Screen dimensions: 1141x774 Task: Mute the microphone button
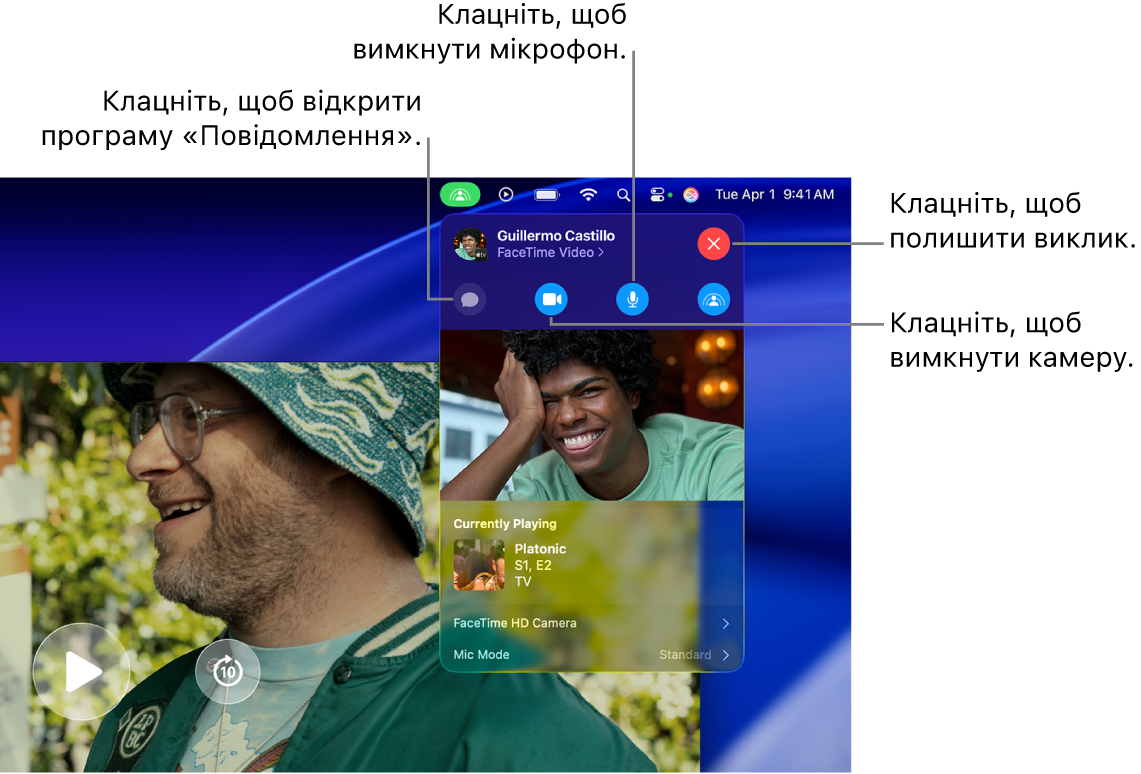point(632,299)
